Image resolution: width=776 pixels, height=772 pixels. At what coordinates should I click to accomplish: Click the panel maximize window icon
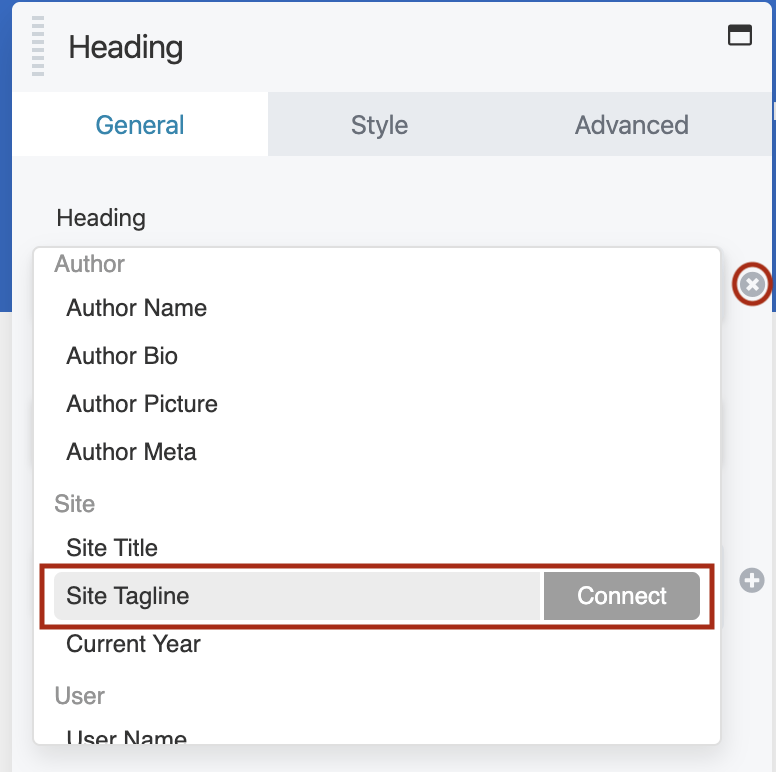pos(739,36)
